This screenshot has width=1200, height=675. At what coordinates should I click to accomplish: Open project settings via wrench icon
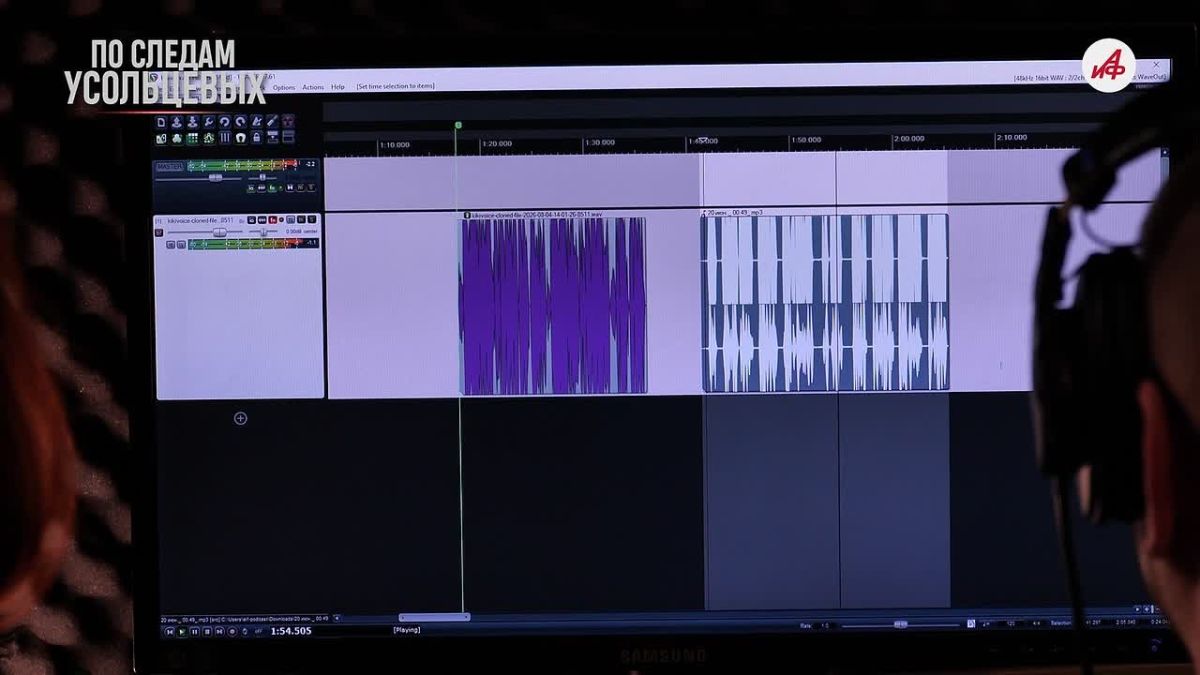point(209,122)
